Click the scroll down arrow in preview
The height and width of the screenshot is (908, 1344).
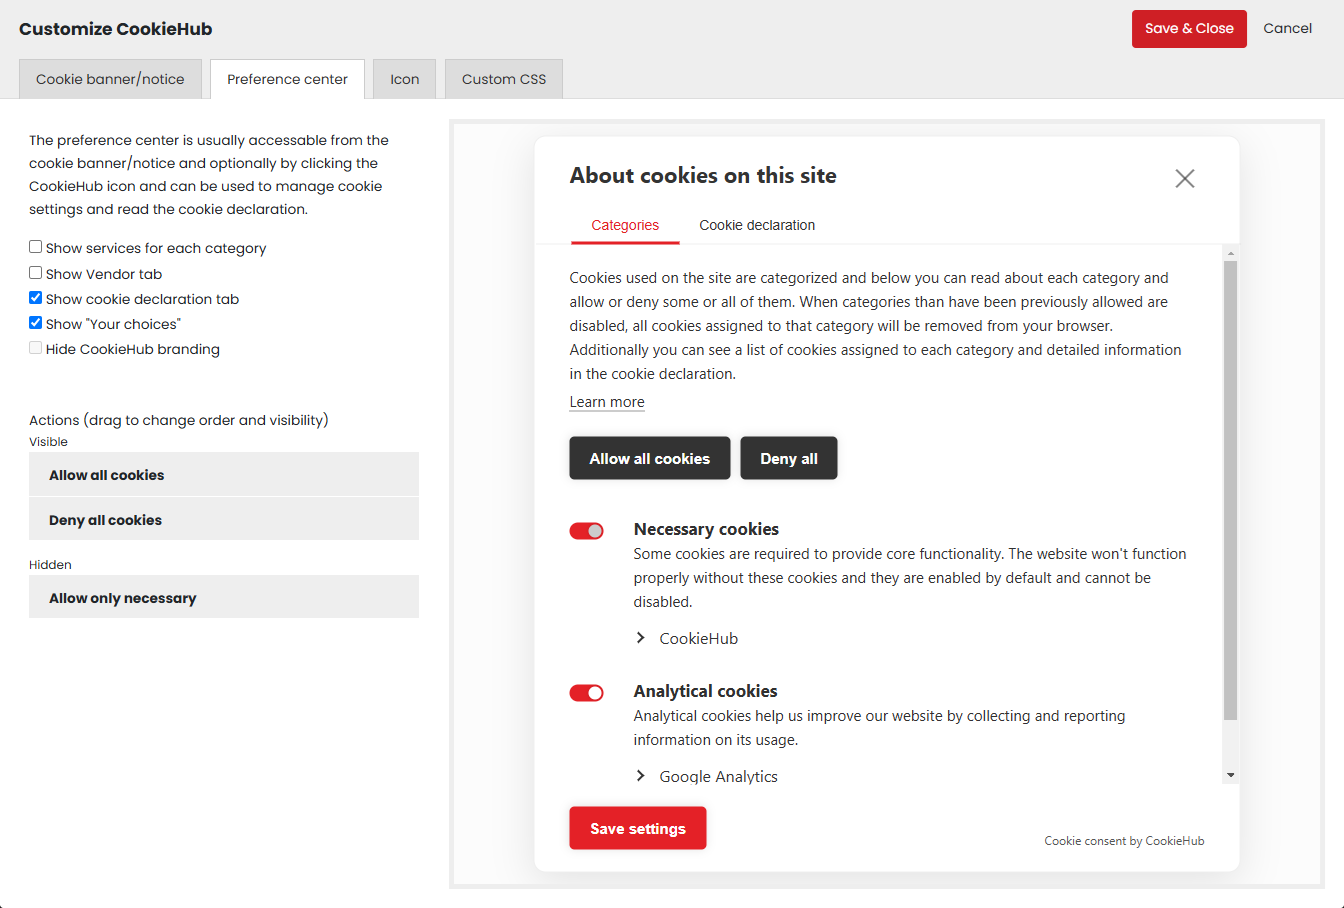[x=1230, y=775]
